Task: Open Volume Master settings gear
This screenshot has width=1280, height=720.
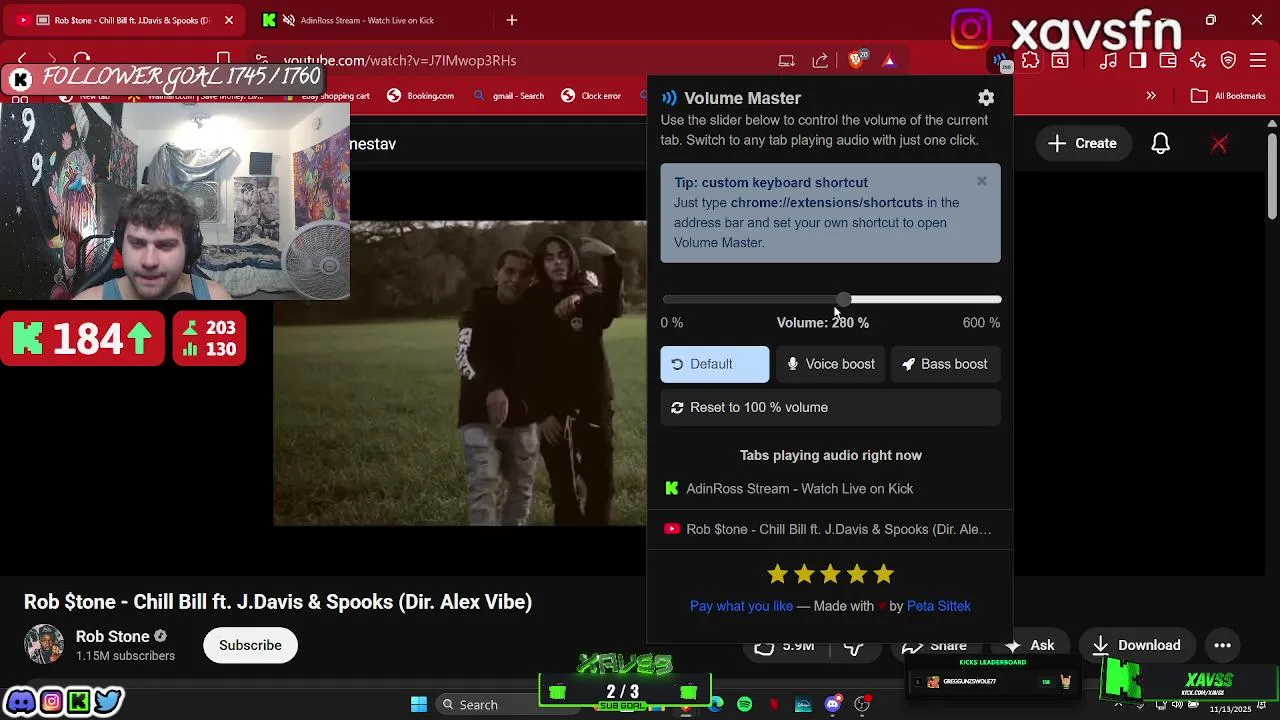Action: (986, 98)
